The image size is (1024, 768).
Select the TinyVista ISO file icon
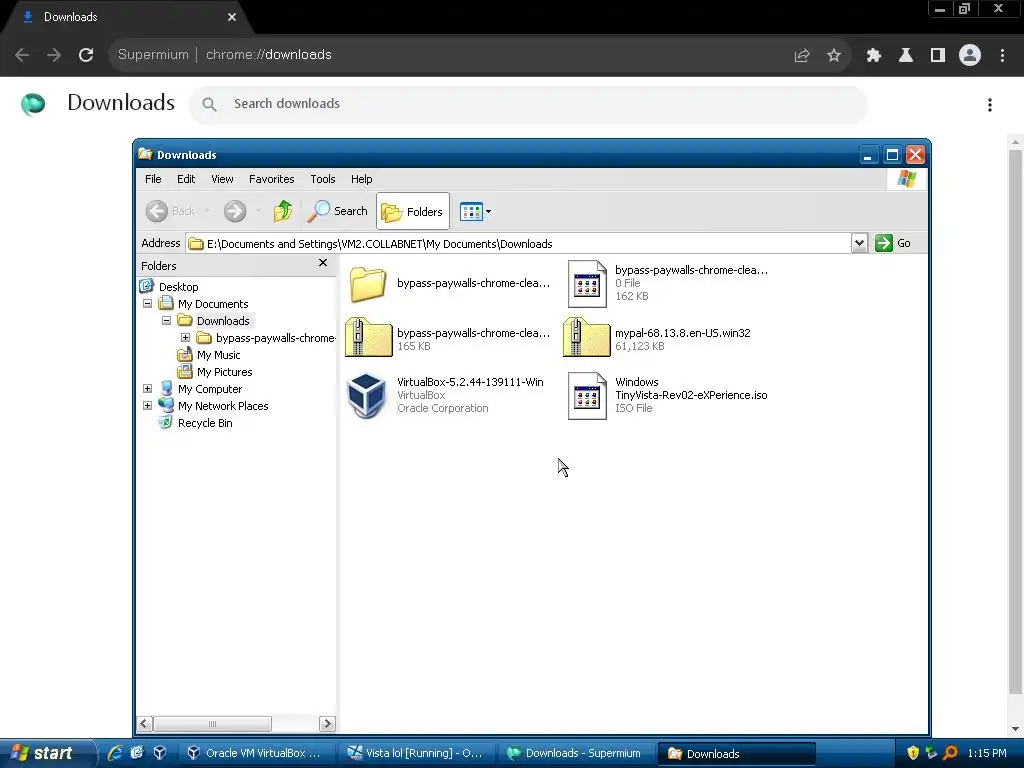(586, 396)
